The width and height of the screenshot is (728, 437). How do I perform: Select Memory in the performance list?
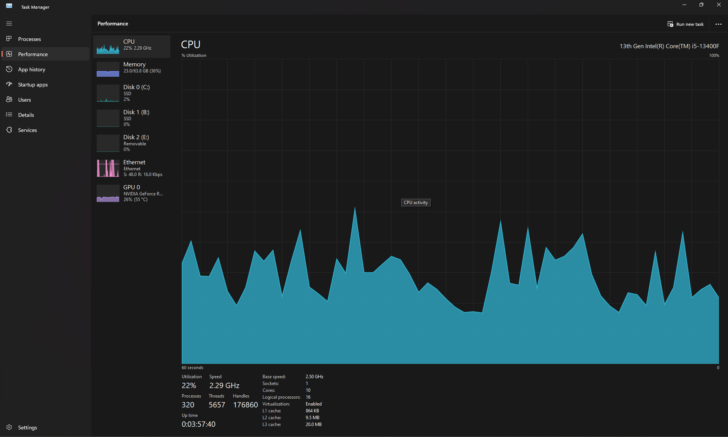pos(132,68)
